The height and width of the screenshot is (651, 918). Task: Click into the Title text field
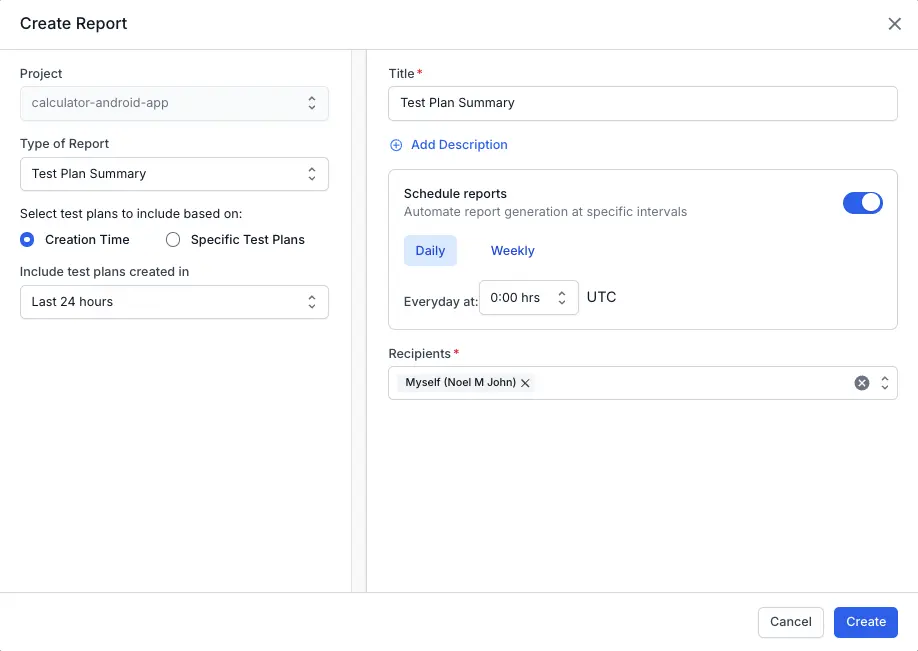tap(642, 103)
